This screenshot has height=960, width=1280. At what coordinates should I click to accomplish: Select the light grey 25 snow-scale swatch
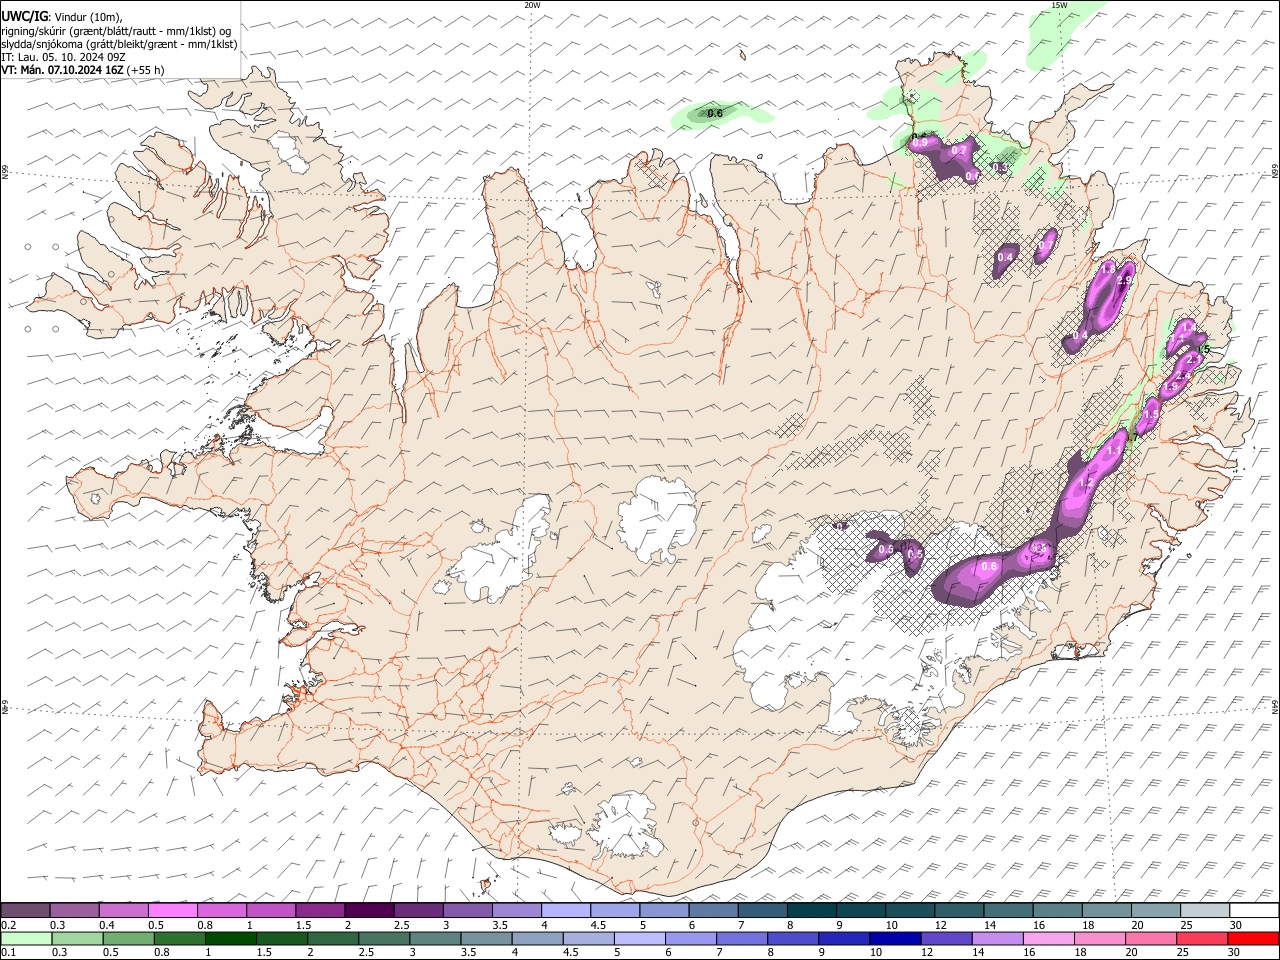pyautogui.click(x=1204, y=910)
